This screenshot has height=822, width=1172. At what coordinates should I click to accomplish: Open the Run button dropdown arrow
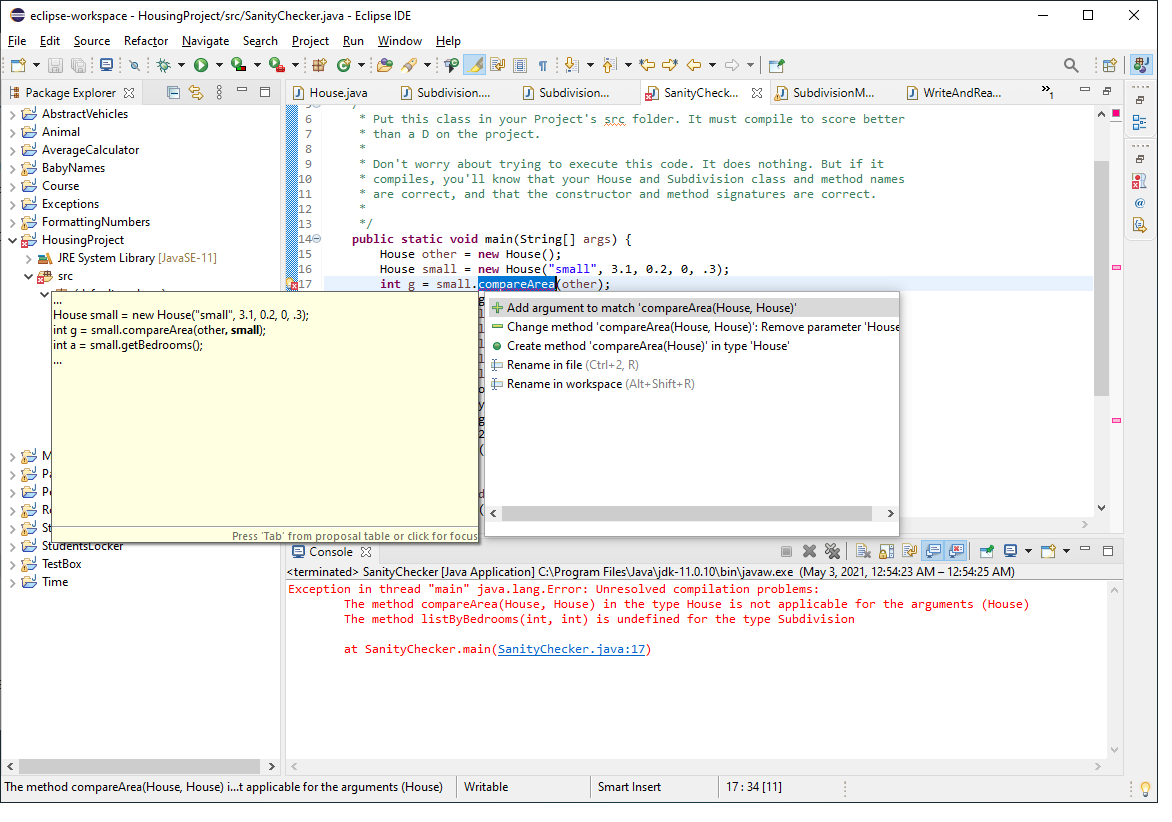(219, 64)
